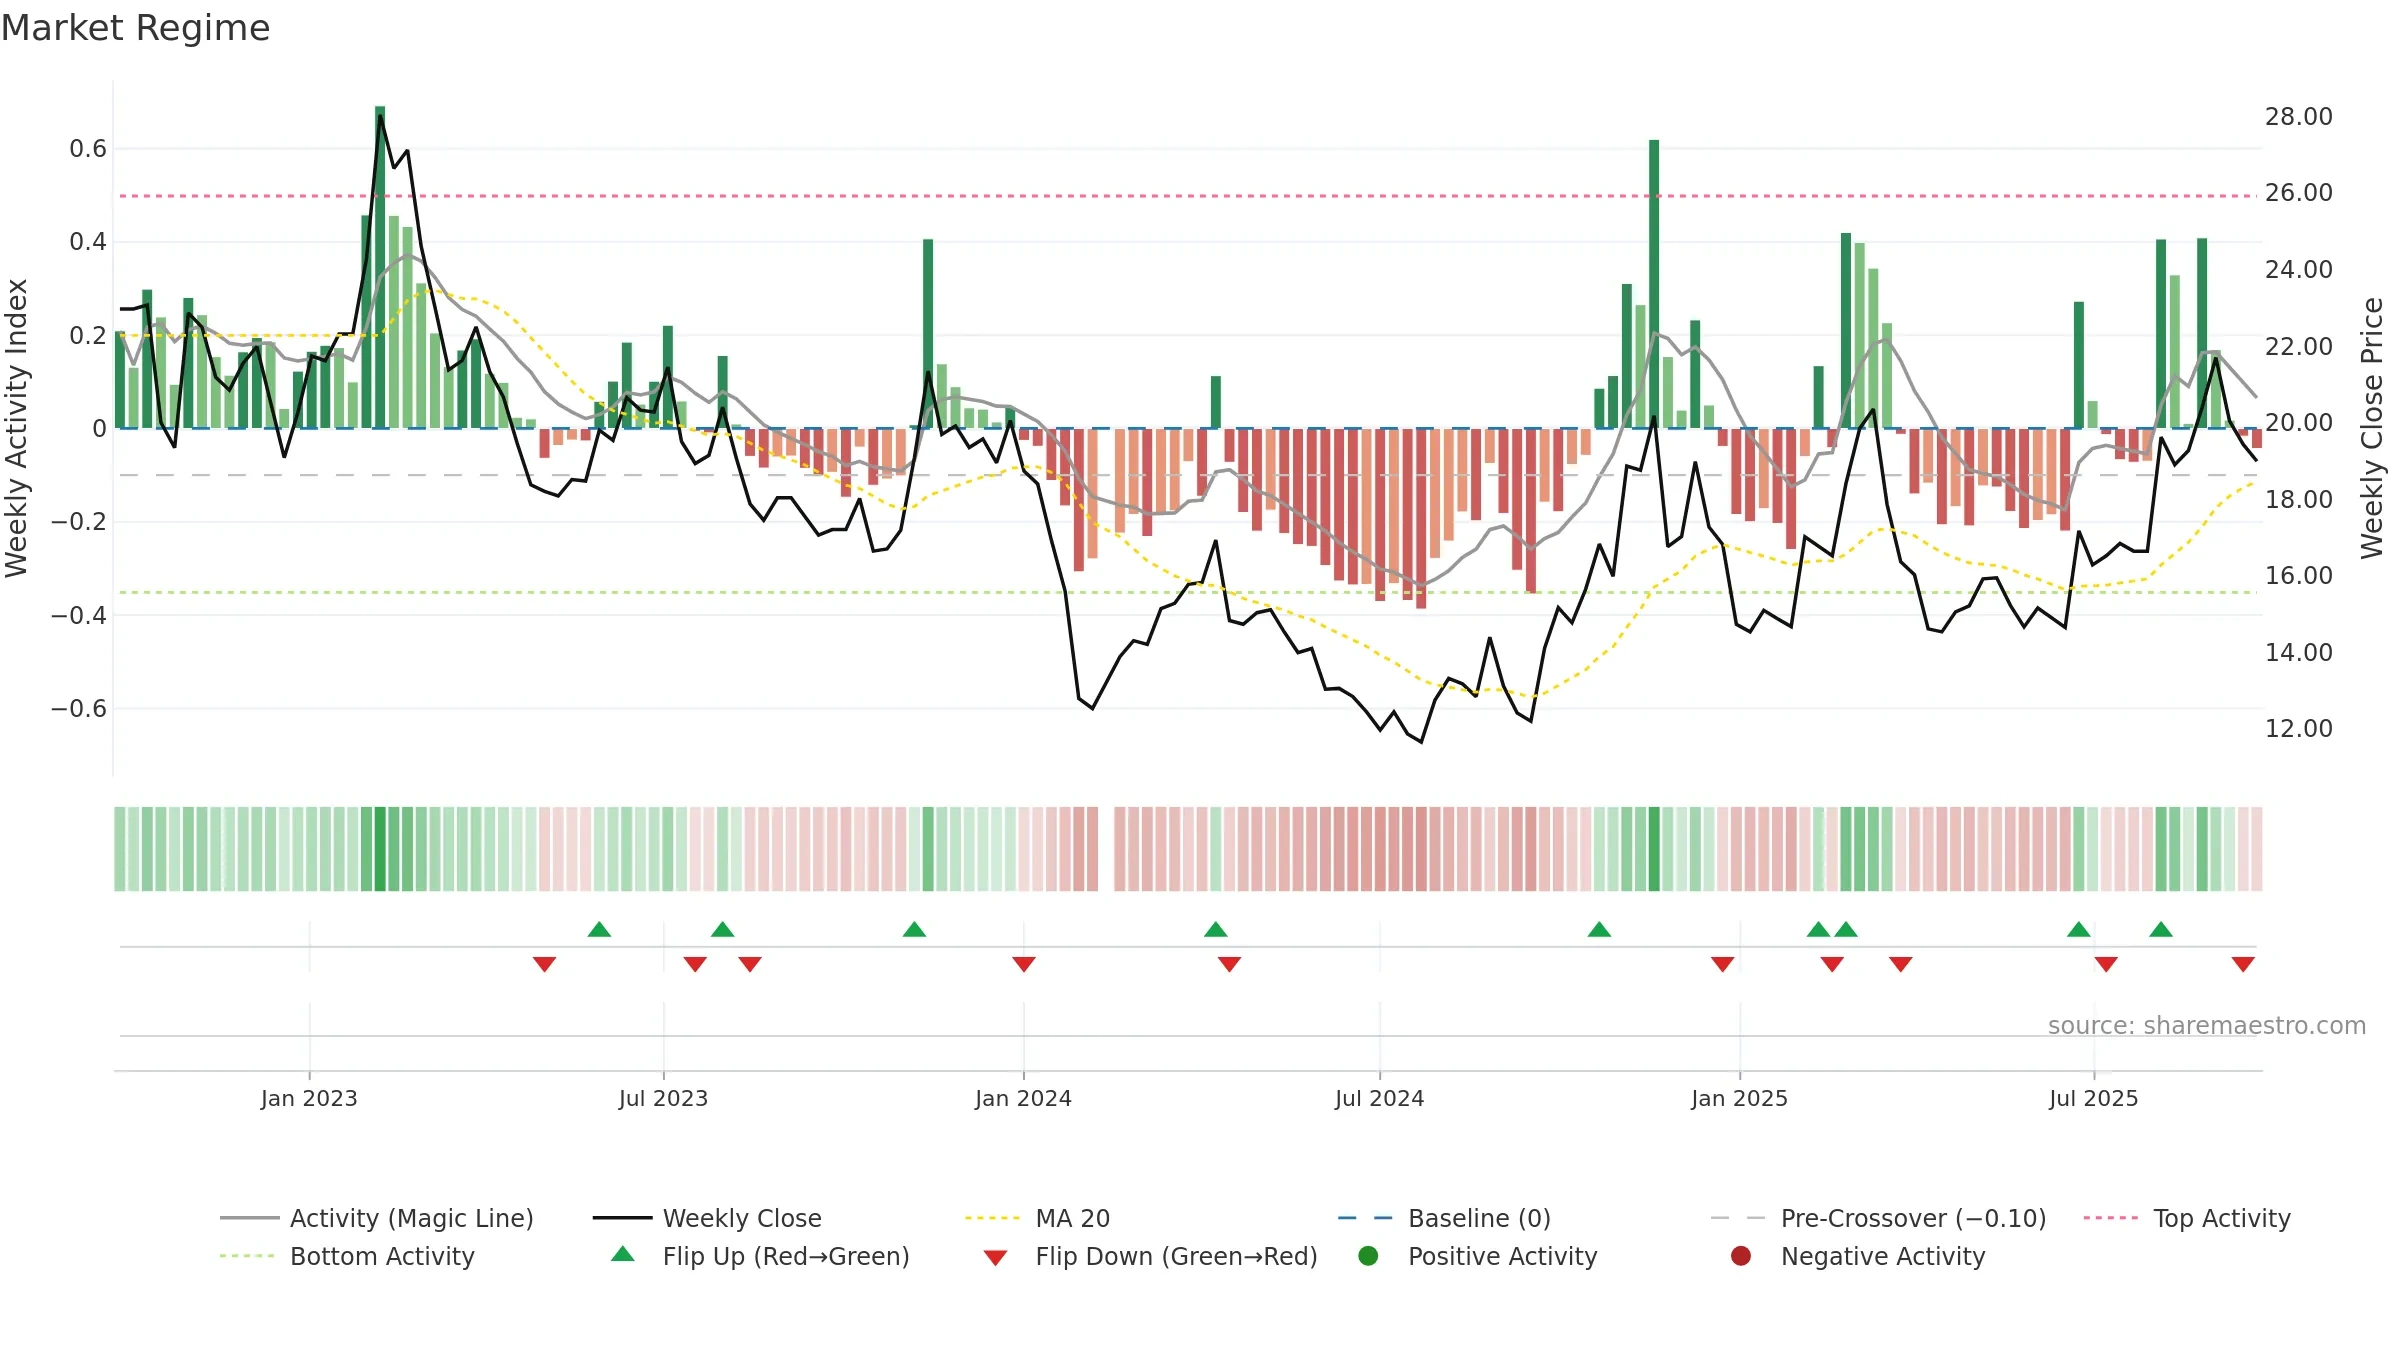
Task: Click the green Positive Activity legend dot
Action: tap(1368, 1256)
